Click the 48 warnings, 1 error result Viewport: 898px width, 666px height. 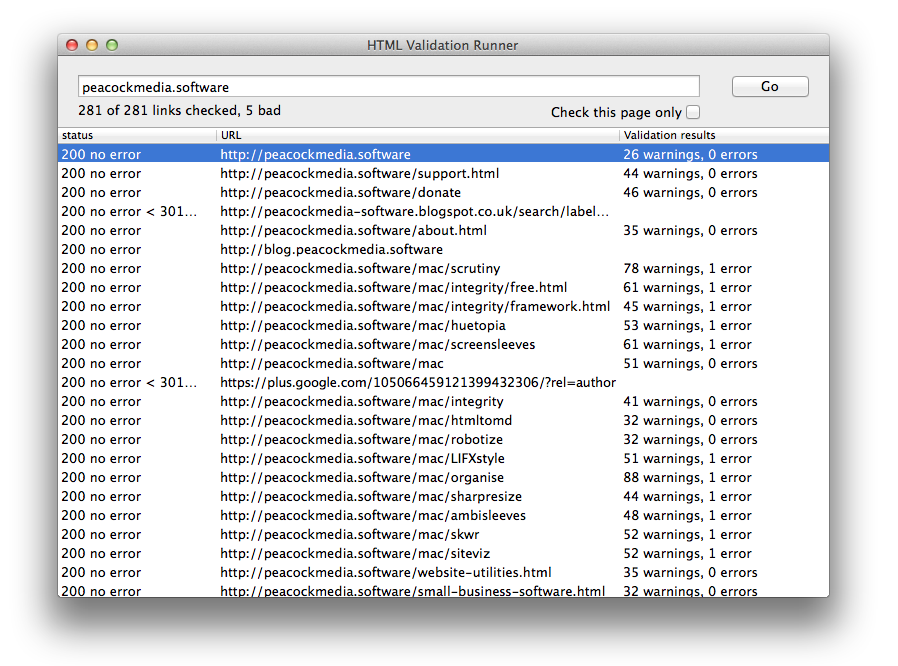687,515
